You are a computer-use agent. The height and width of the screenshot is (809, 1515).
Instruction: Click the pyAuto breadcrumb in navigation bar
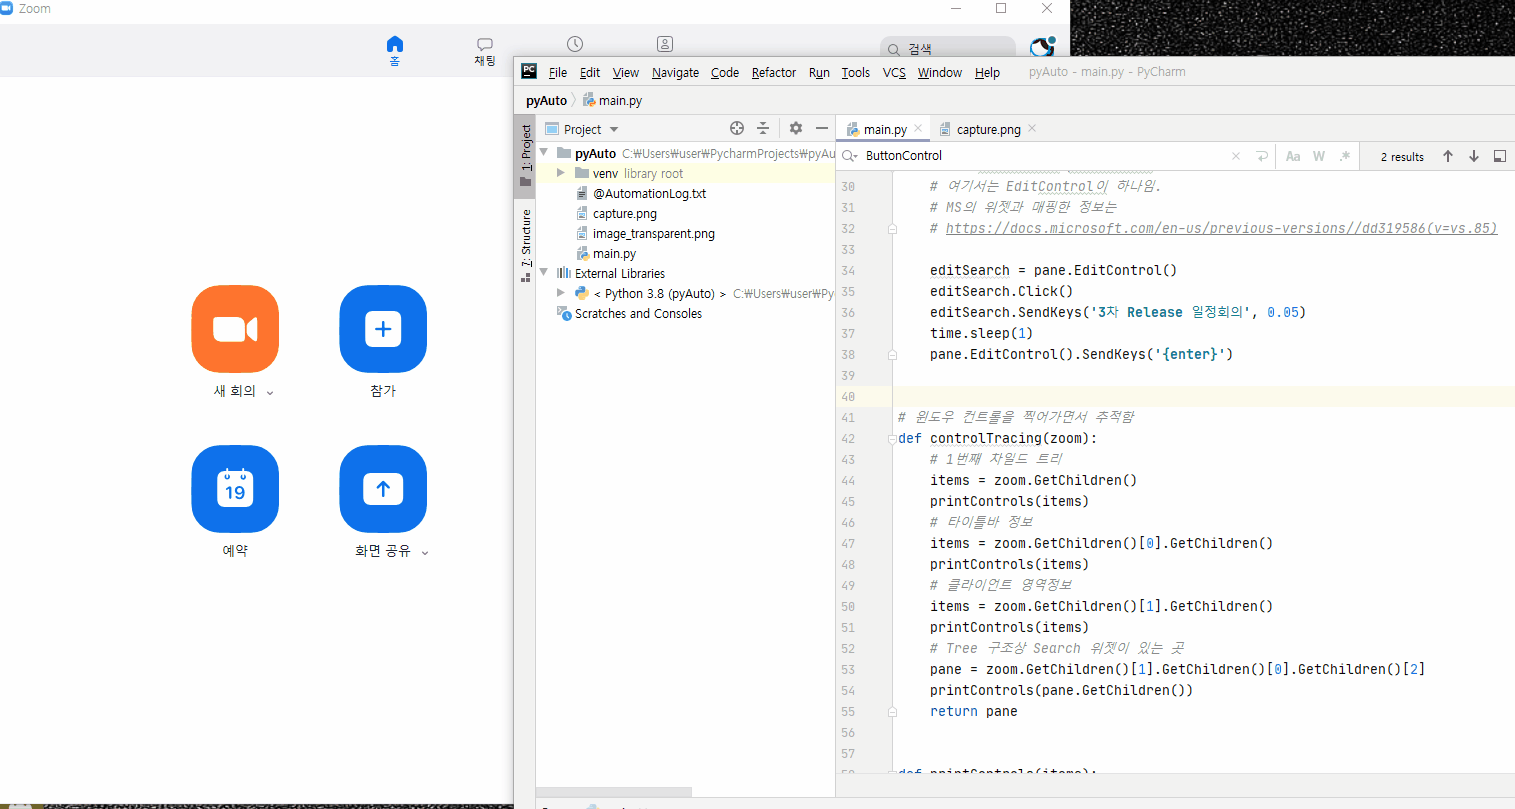(546, 101)
